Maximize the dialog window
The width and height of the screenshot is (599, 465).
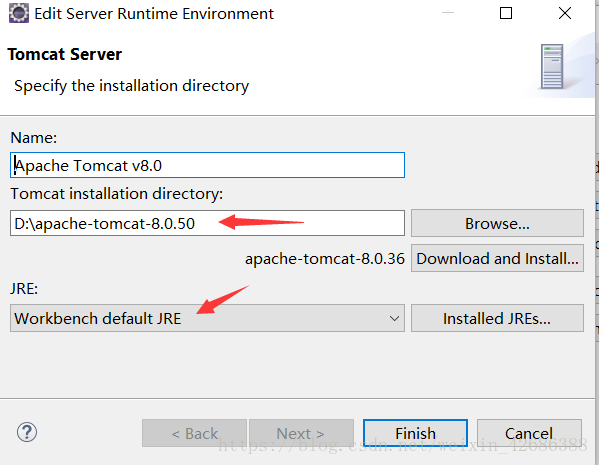pyautogui.click(x=506, y=13)
